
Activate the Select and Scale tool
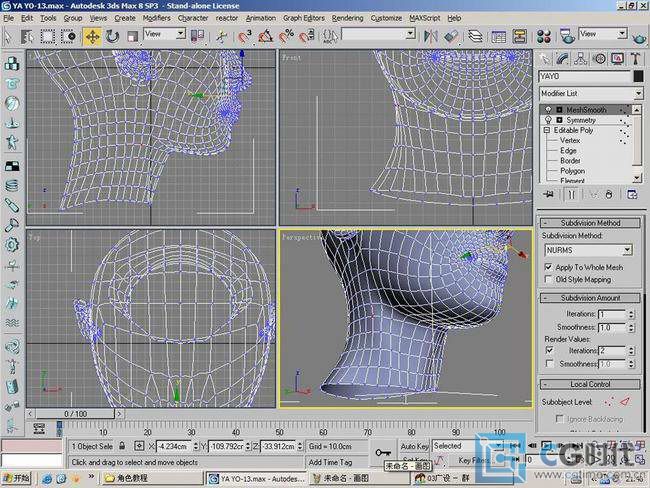point(132,36)
